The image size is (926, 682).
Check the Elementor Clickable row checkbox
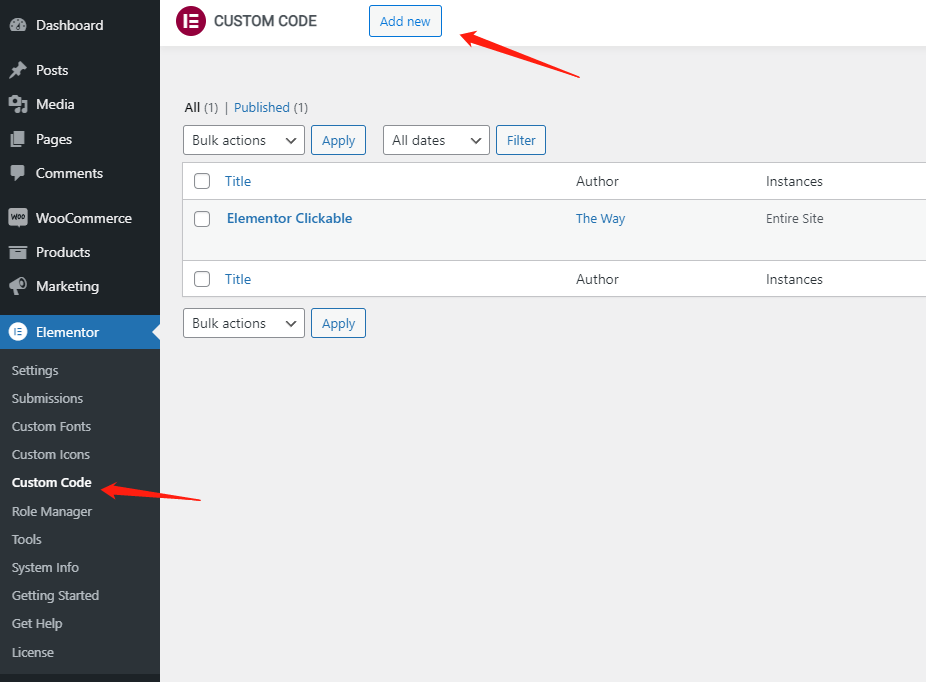(x=202, y=218)
